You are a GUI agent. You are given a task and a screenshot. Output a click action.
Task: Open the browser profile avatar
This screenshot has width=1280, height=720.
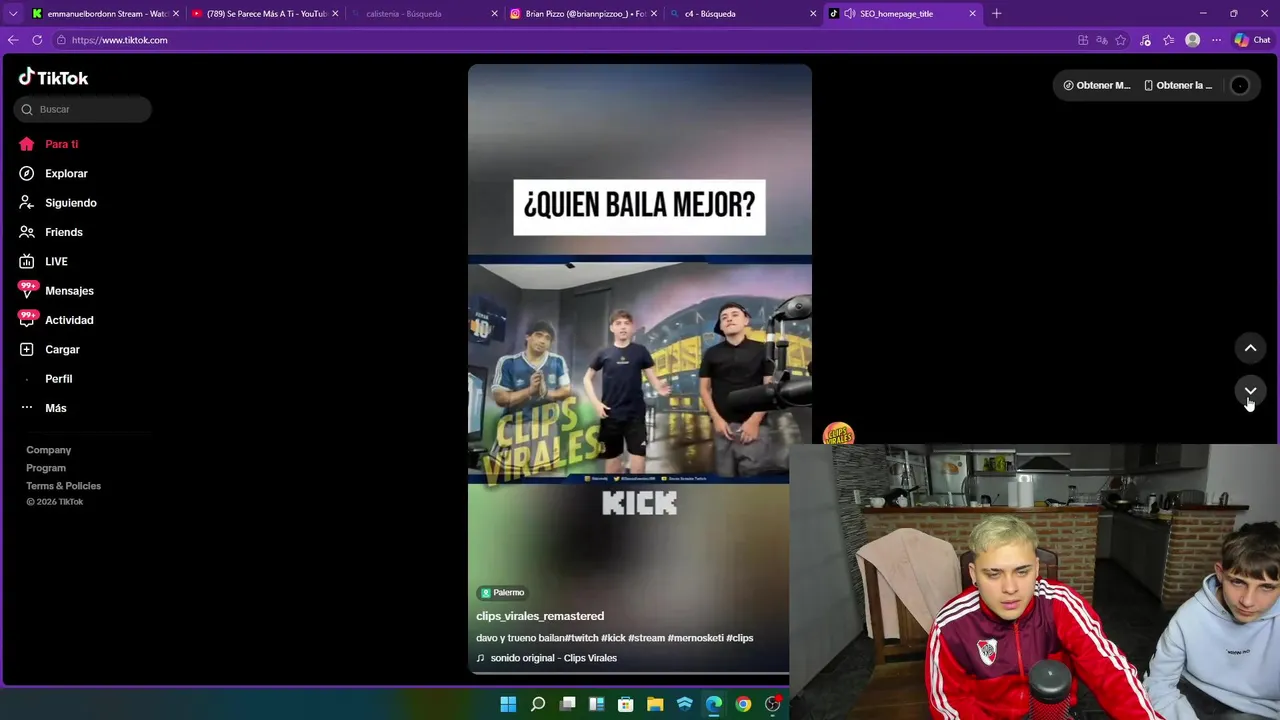(x=1192, y=40)
